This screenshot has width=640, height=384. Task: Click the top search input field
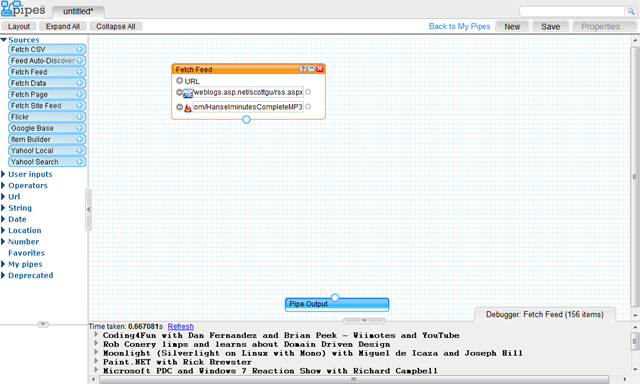(x=573, y=11)
